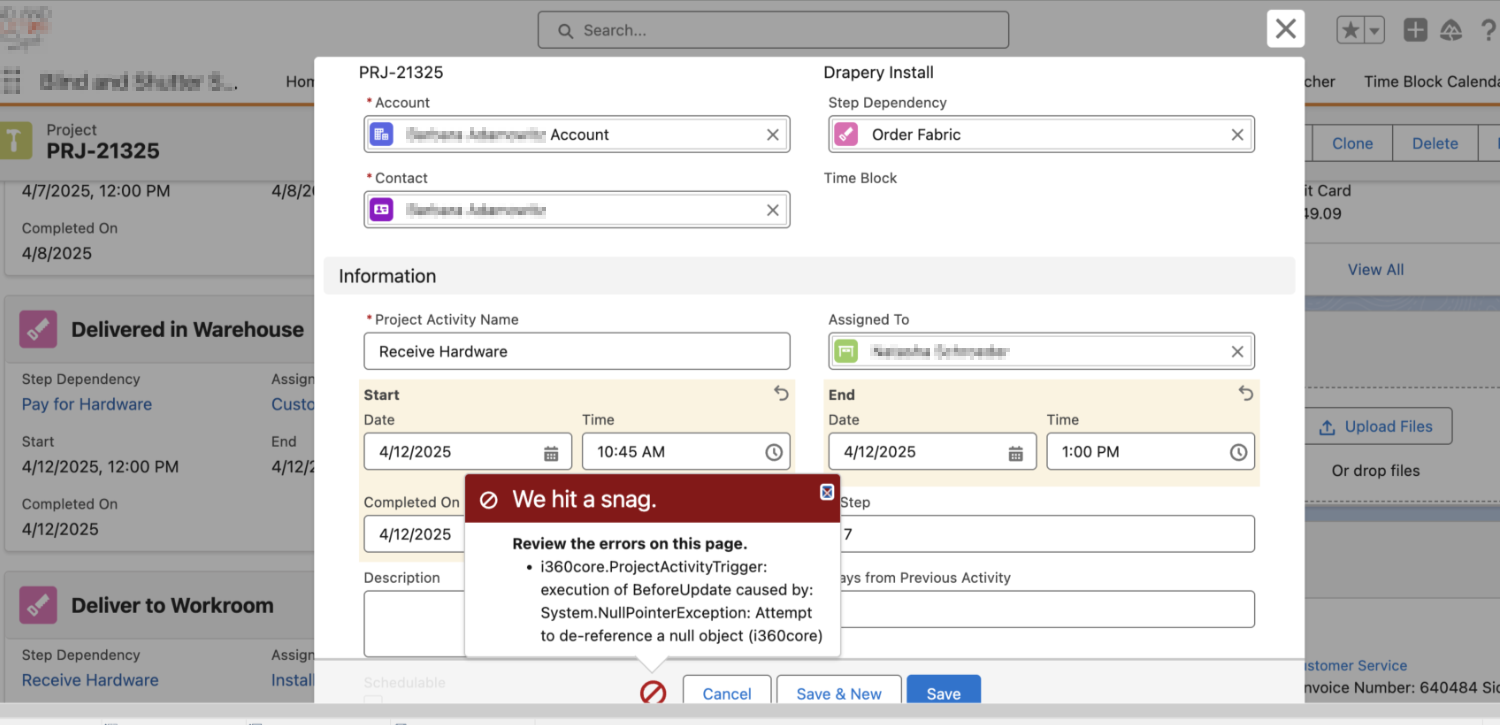The image size is (1500, 725).
Task: Open the Home tab in the navigation bar
Action: pos(300,82)
